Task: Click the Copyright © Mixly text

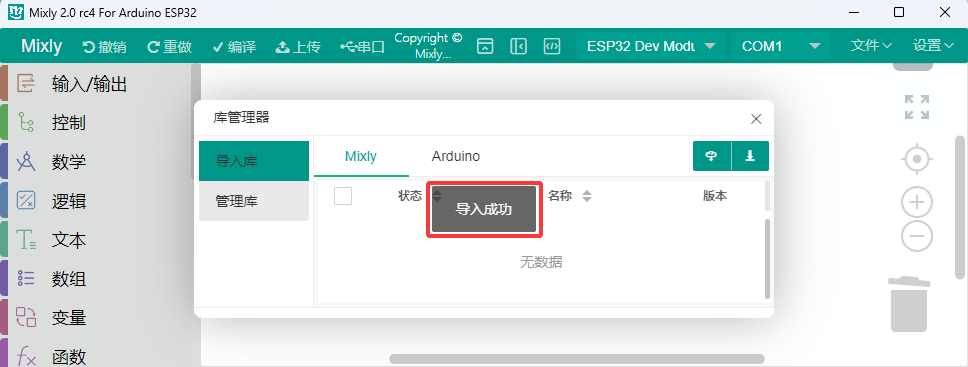Action: pos(428,46)
